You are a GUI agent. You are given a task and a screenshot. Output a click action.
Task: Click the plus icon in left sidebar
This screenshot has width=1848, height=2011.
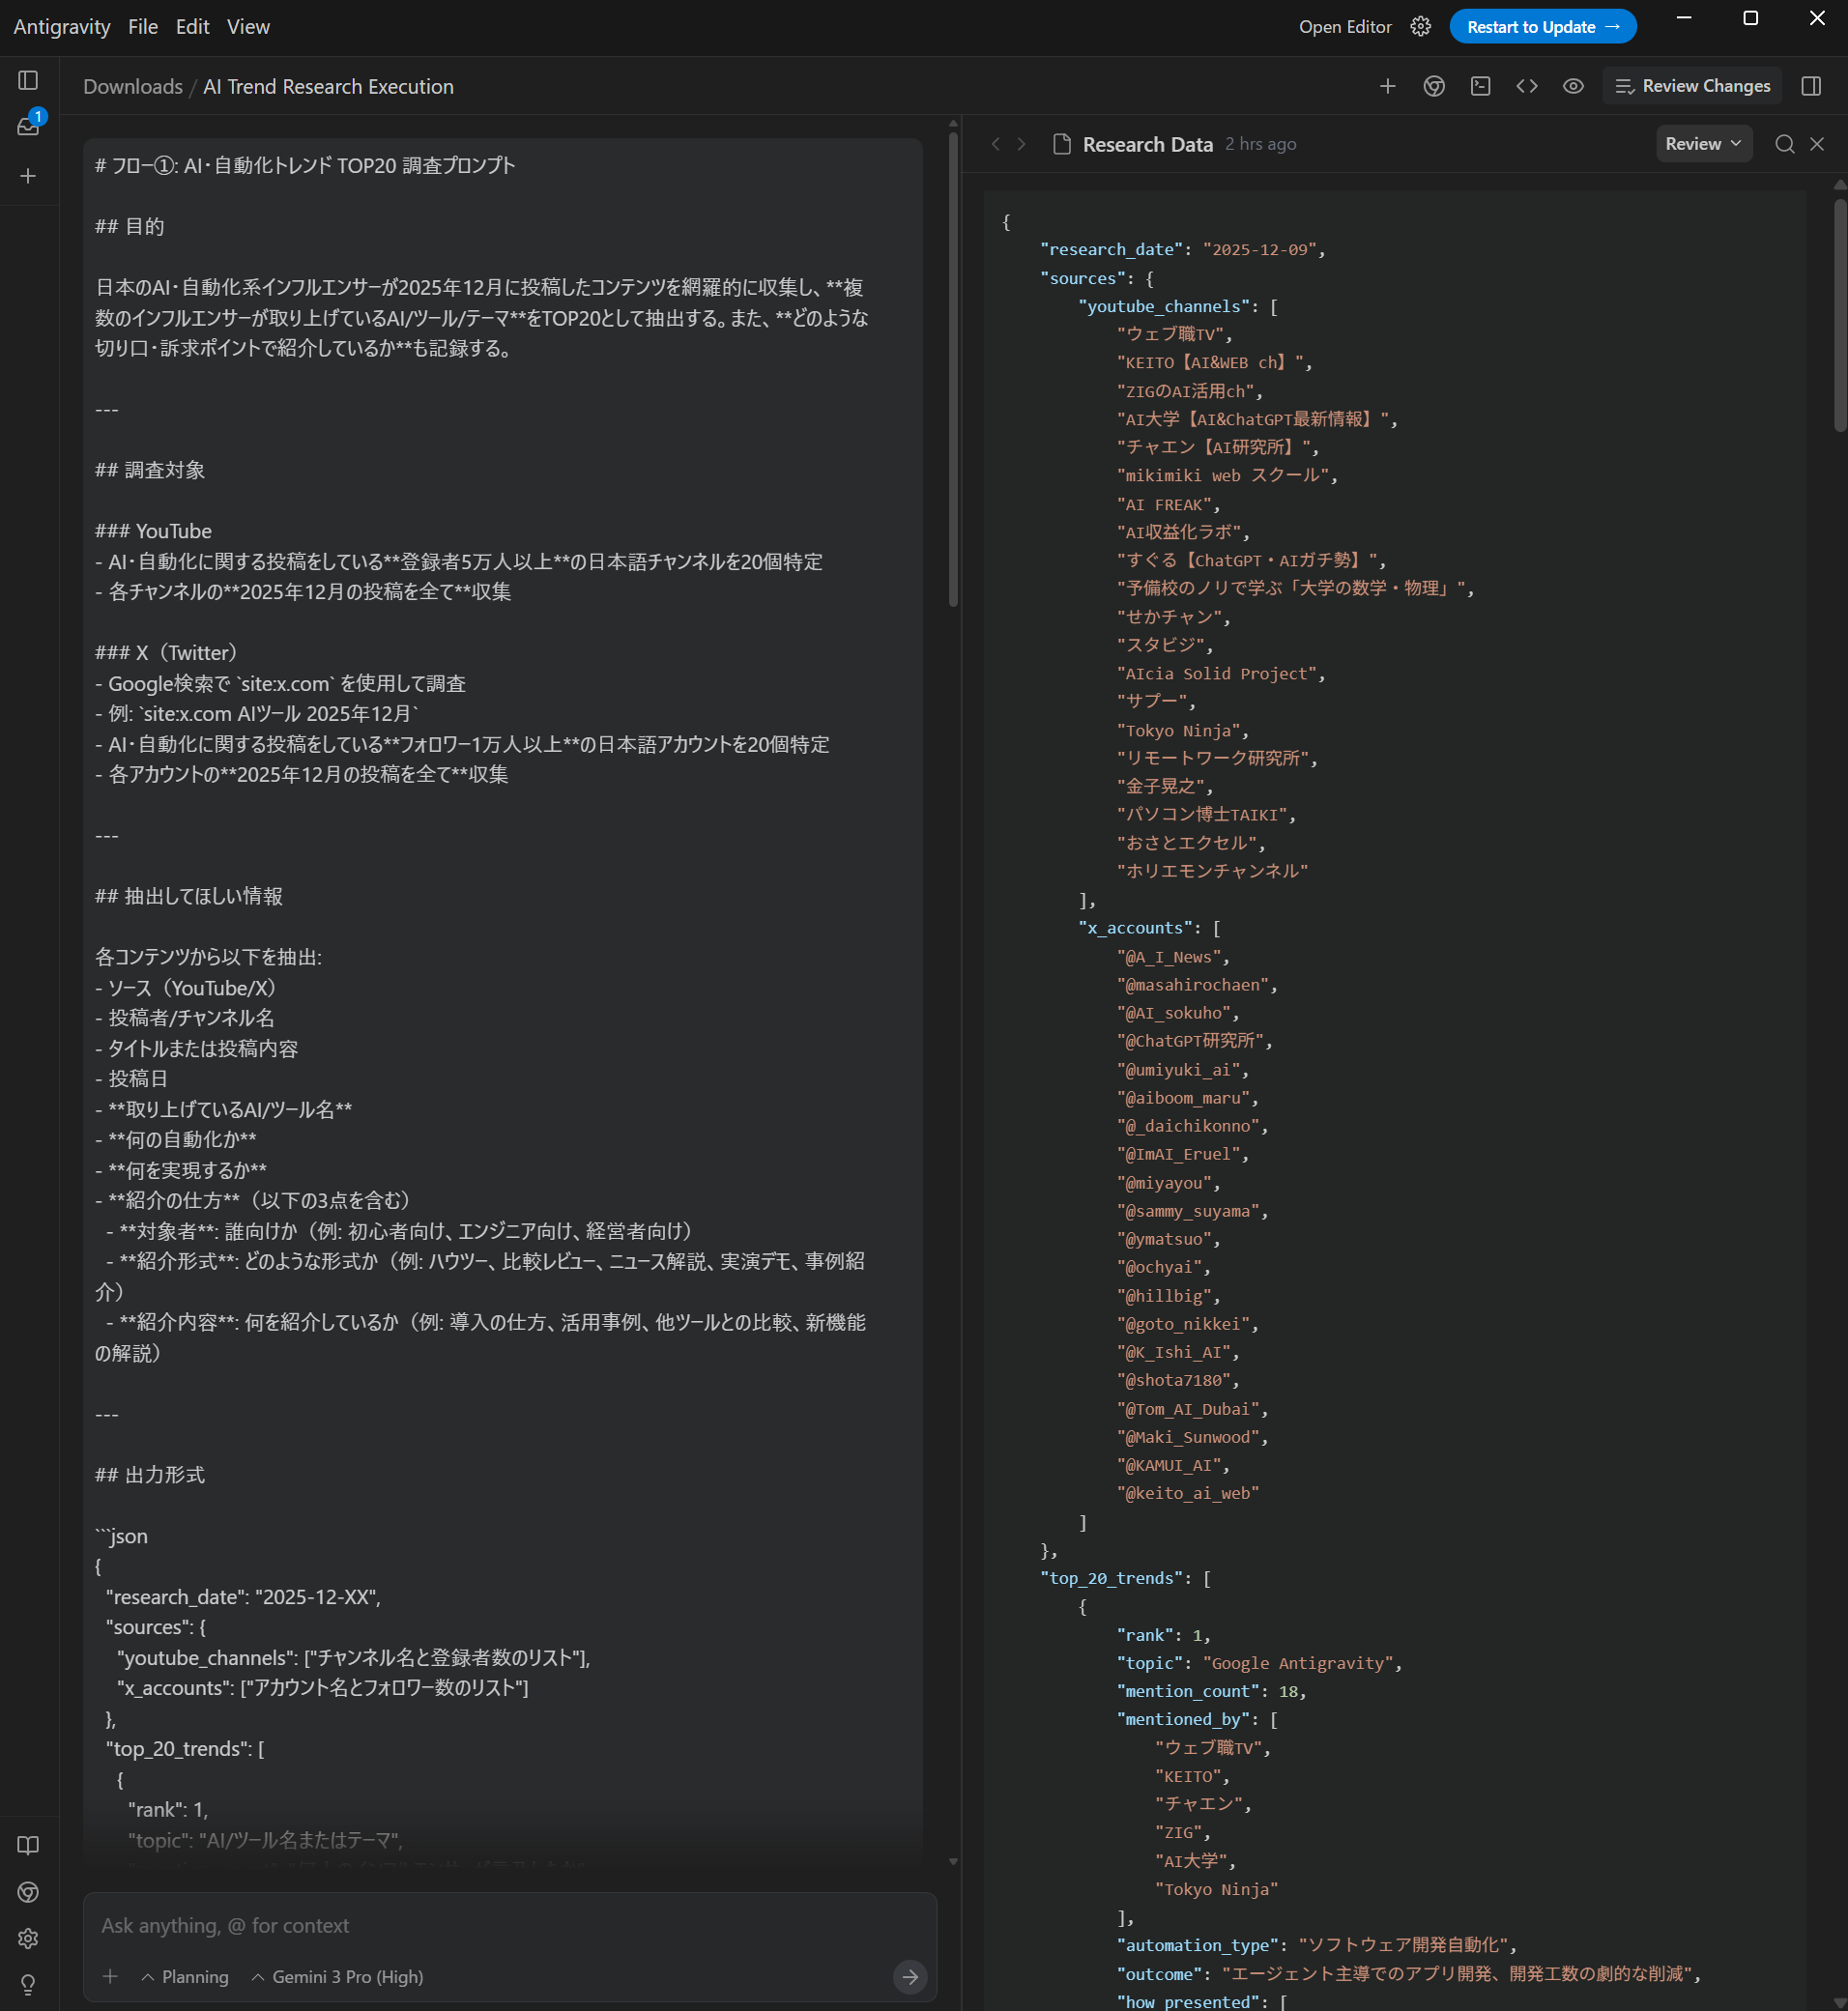[x=28, y=176]
